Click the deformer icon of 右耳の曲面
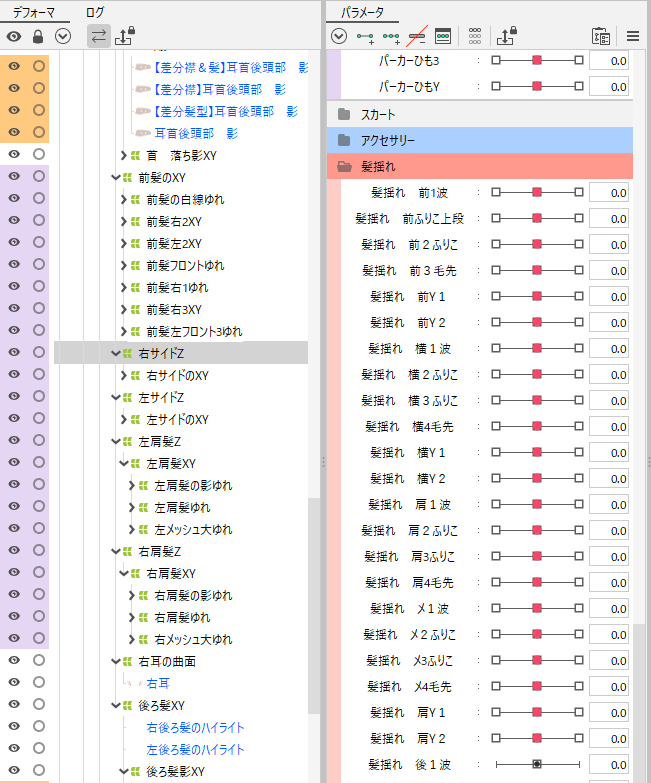This screenshot has width=651, height=783. coord(127,662)
